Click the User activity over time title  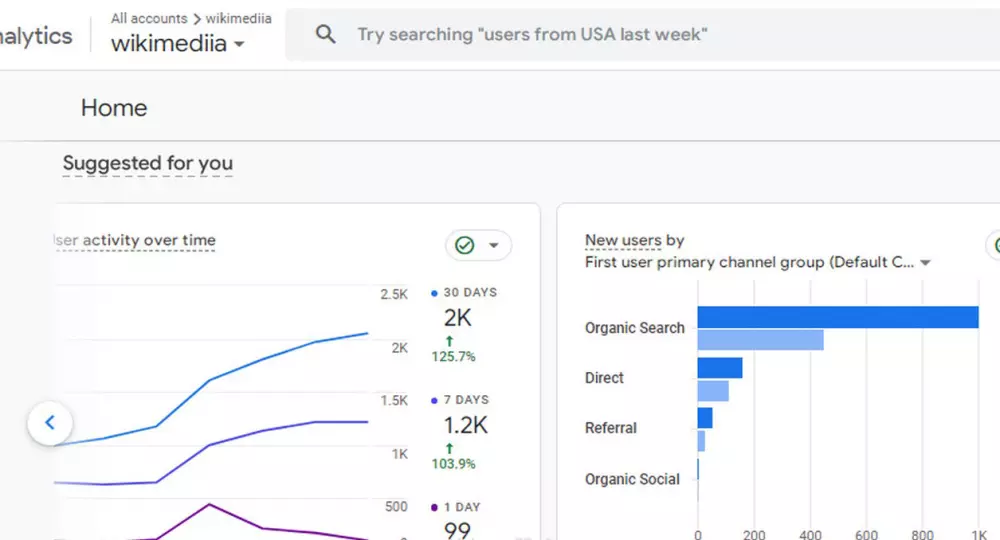coord(134,240)
